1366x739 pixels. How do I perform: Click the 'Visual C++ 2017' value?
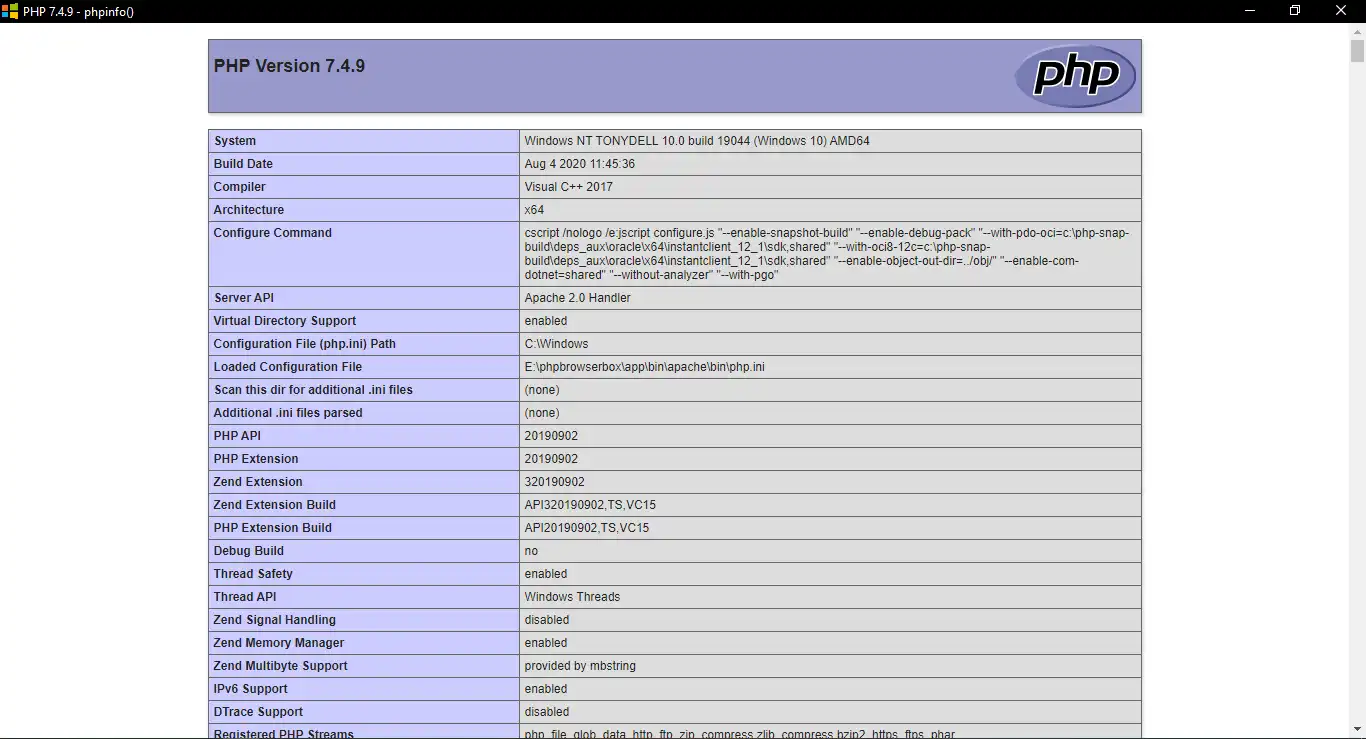pyautogui.click(x=569, y=187)
